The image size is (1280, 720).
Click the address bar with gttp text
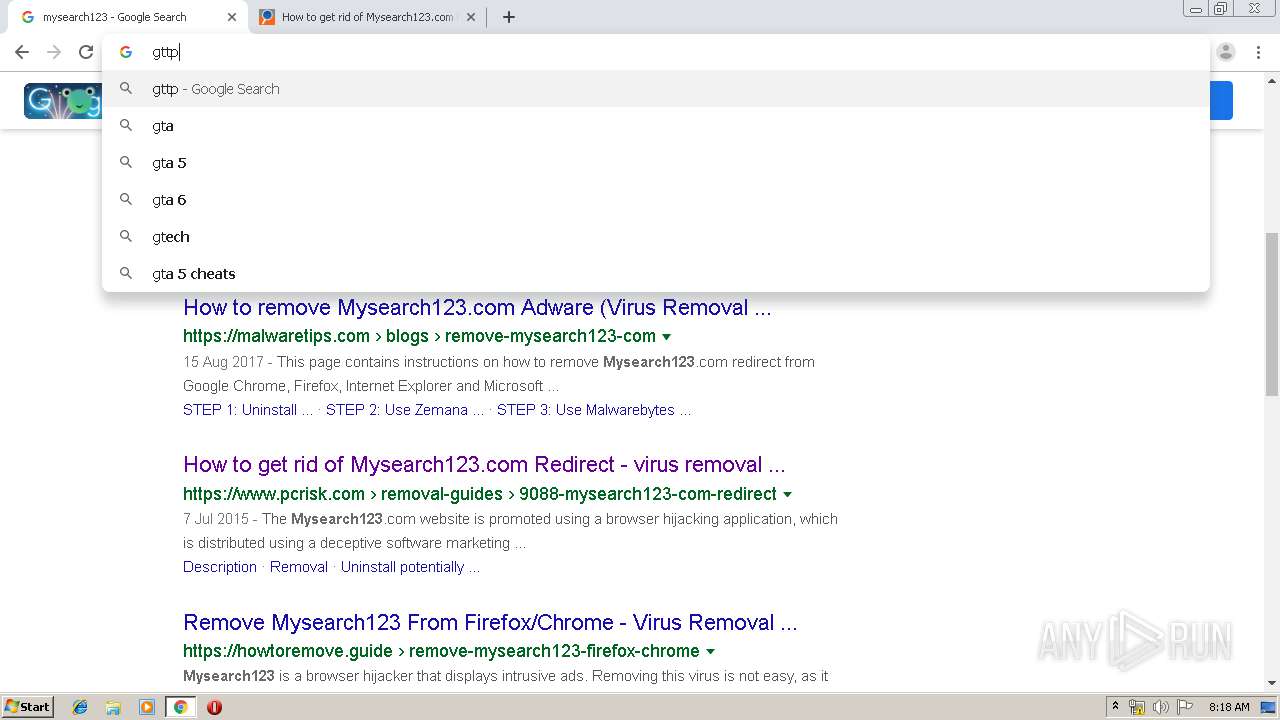tap(655, 52)
